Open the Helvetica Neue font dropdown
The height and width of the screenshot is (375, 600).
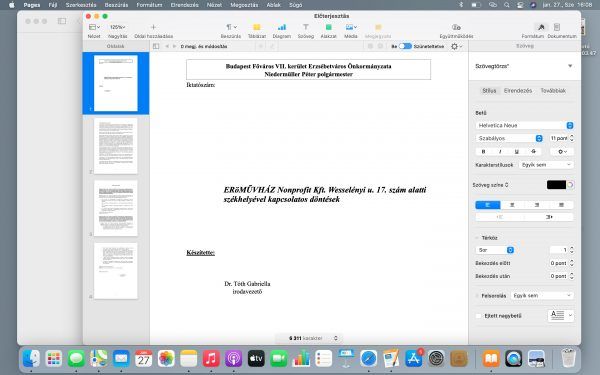coord(524,126)
